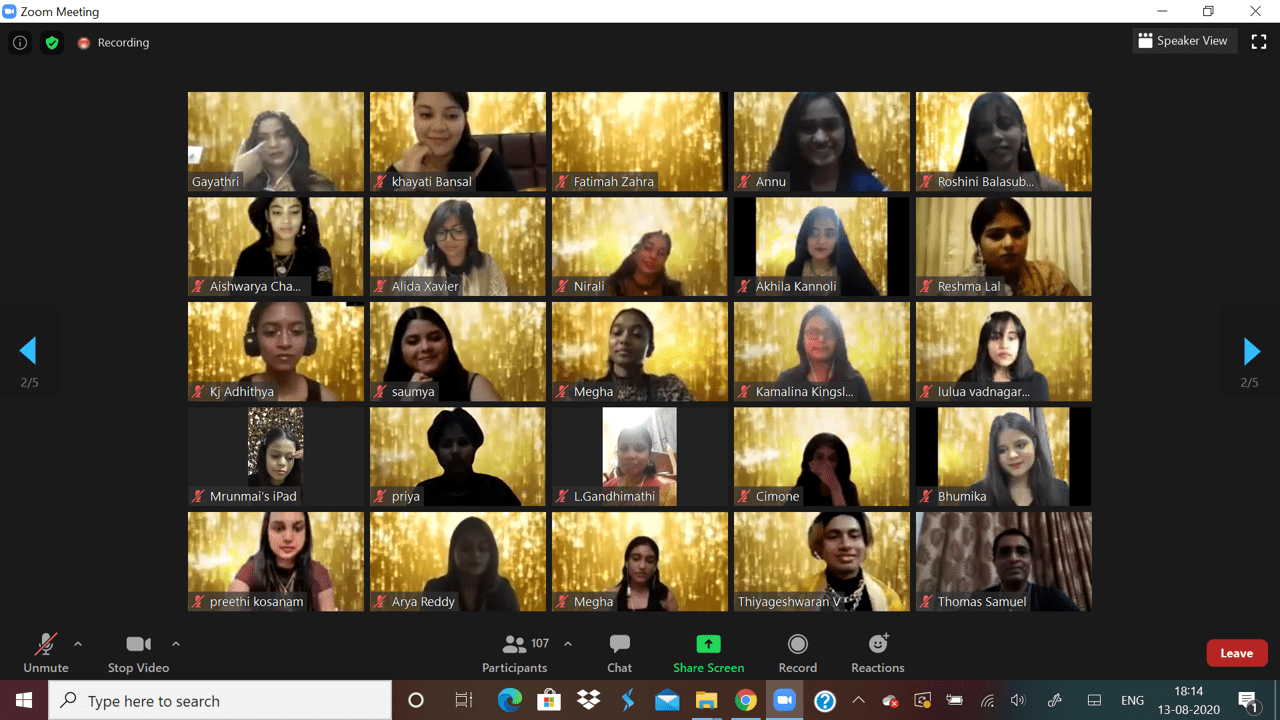Open the Reactions menu
Screen dimensions: 1280x720
pyautogui.click(x=877, y=653)
